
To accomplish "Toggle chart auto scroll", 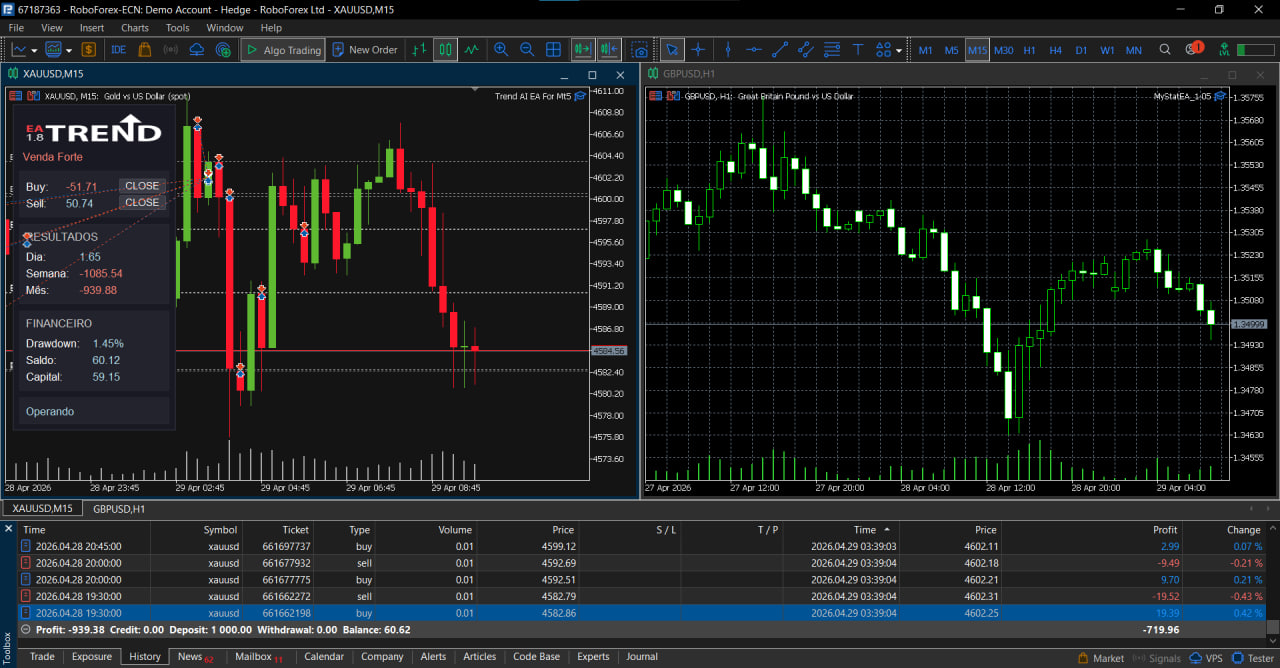I will (582, 50).
